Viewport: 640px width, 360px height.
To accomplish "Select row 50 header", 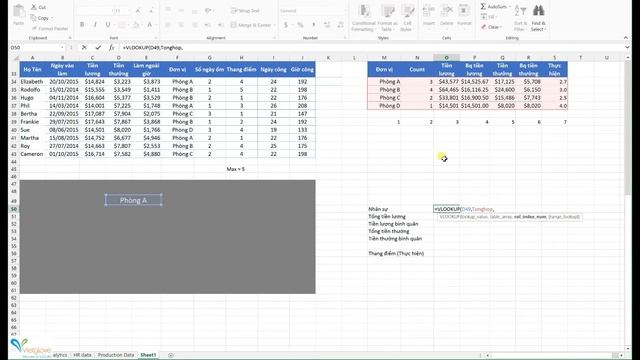I will click(x=13, y=209).
